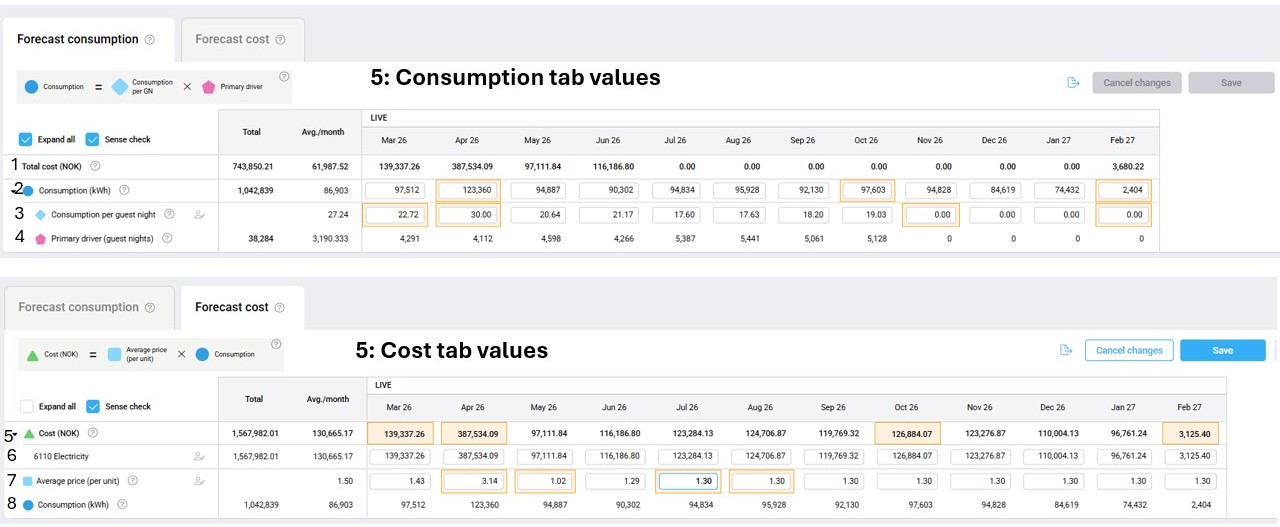The height and width of the screenshot is (527, 1280).
Task: Click help icon beside Consumption per guest night
Action: [169, 214]
